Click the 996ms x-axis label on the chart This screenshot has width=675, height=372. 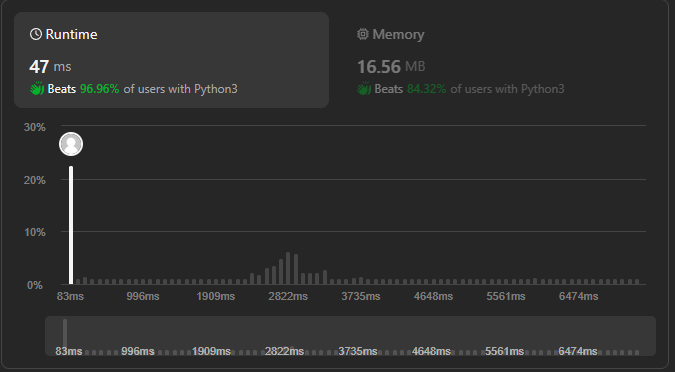pos(143,296)
